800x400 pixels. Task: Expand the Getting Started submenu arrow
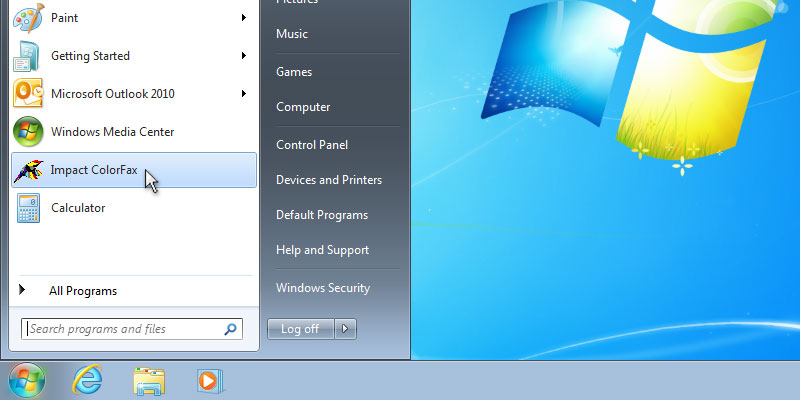pos(244,56)
